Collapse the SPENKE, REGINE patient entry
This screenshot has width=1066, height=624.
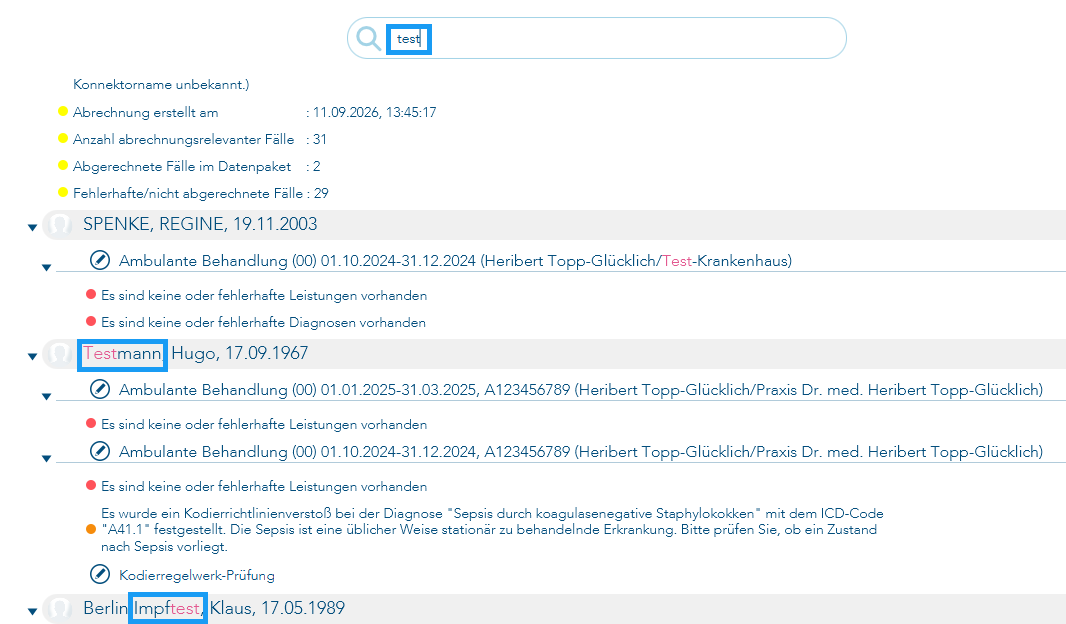tap(32, 227)
